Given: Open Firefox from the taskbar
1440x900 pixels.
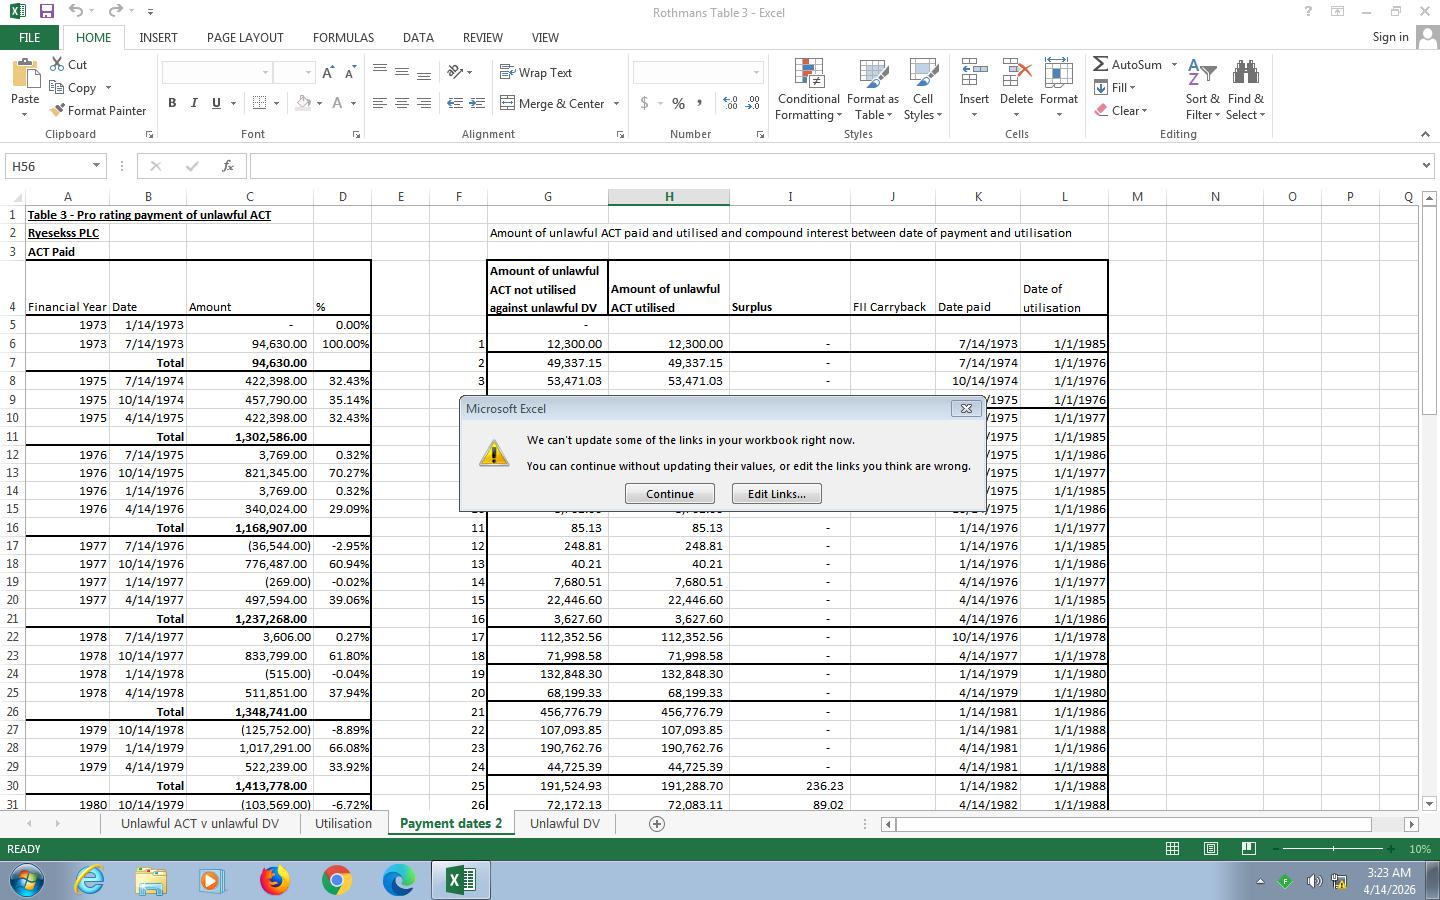Looking at the screenshot, I should [274, 880].
